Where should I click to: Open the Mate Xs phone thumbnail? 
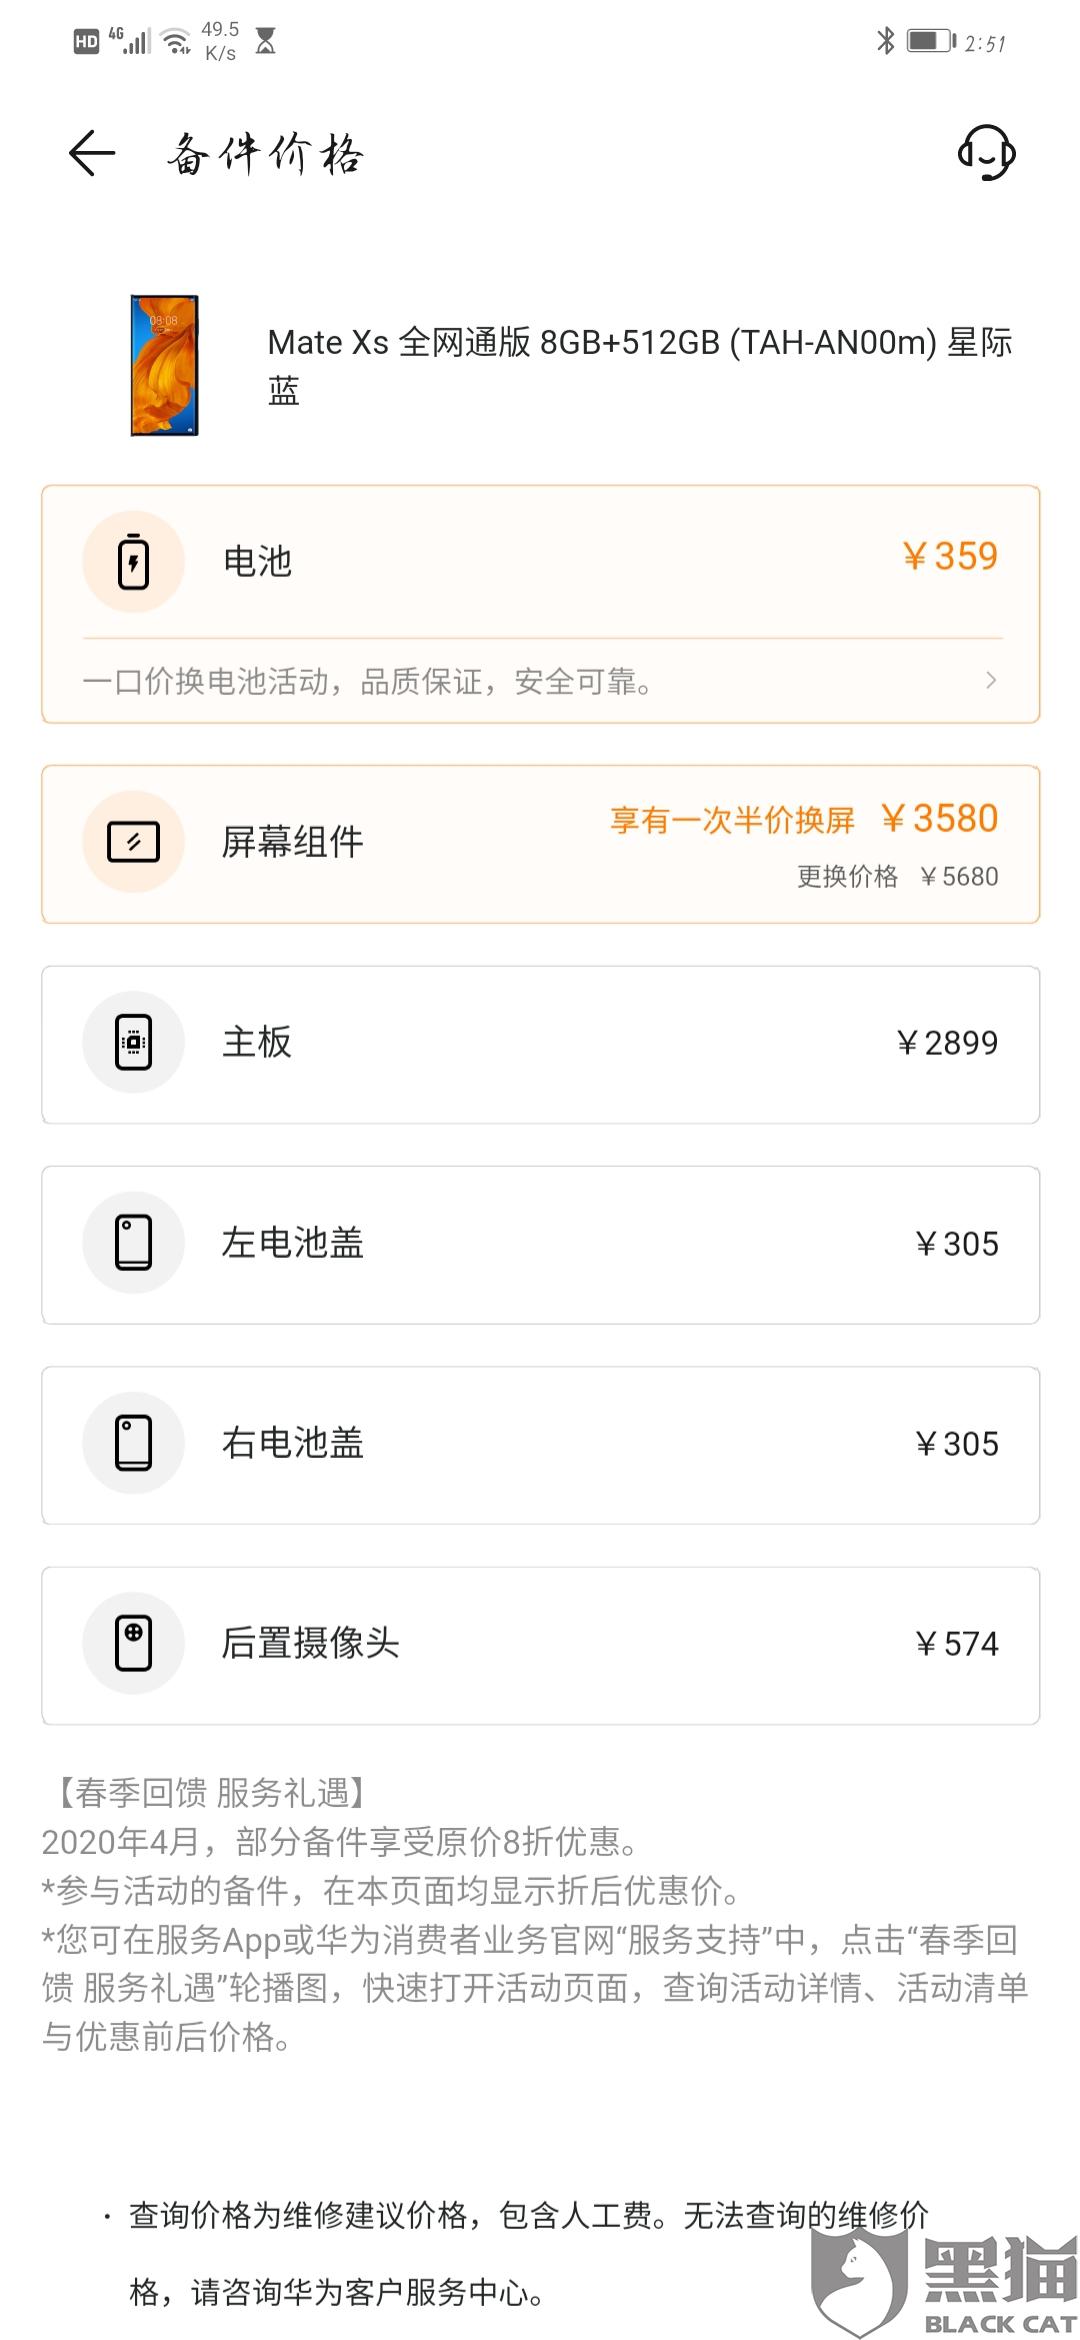click(165, 366)
